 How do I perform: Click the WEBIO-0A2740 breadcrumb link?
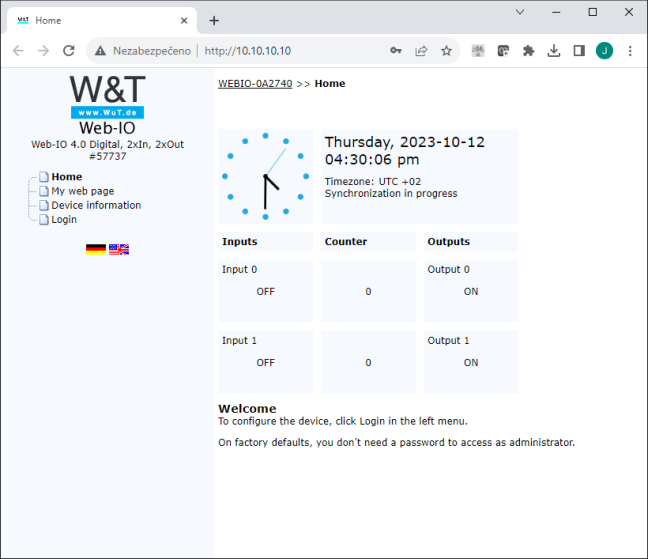pyautogui.click(x=255, y=83)
